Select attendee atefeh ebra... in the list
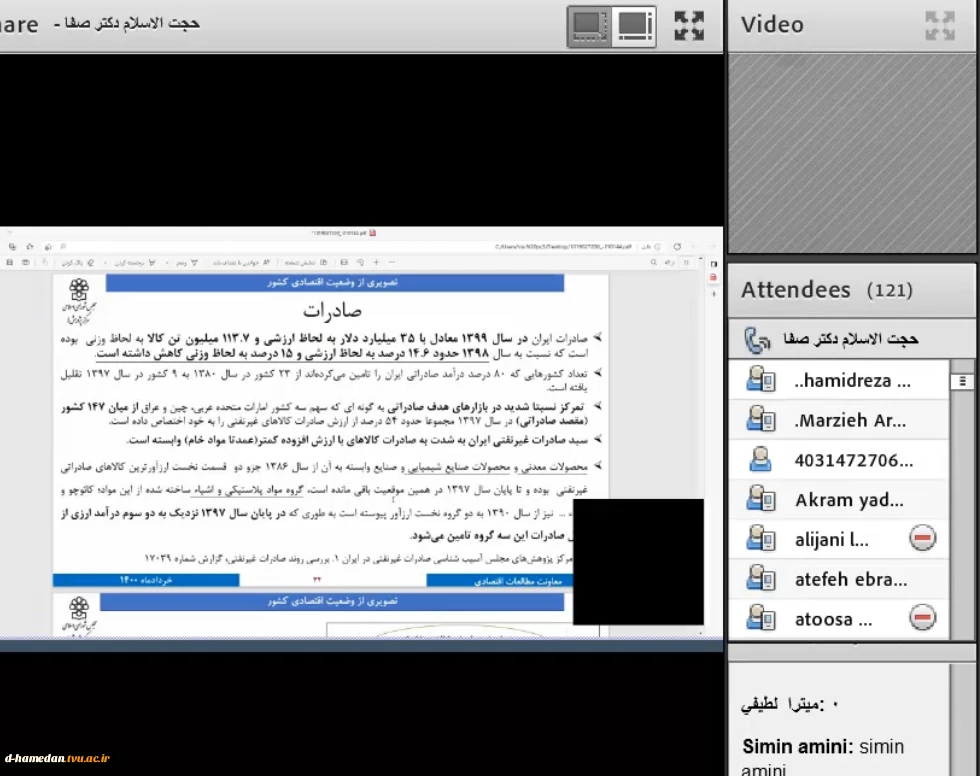This screenshot has height=776, width=980. click(839, 579)
